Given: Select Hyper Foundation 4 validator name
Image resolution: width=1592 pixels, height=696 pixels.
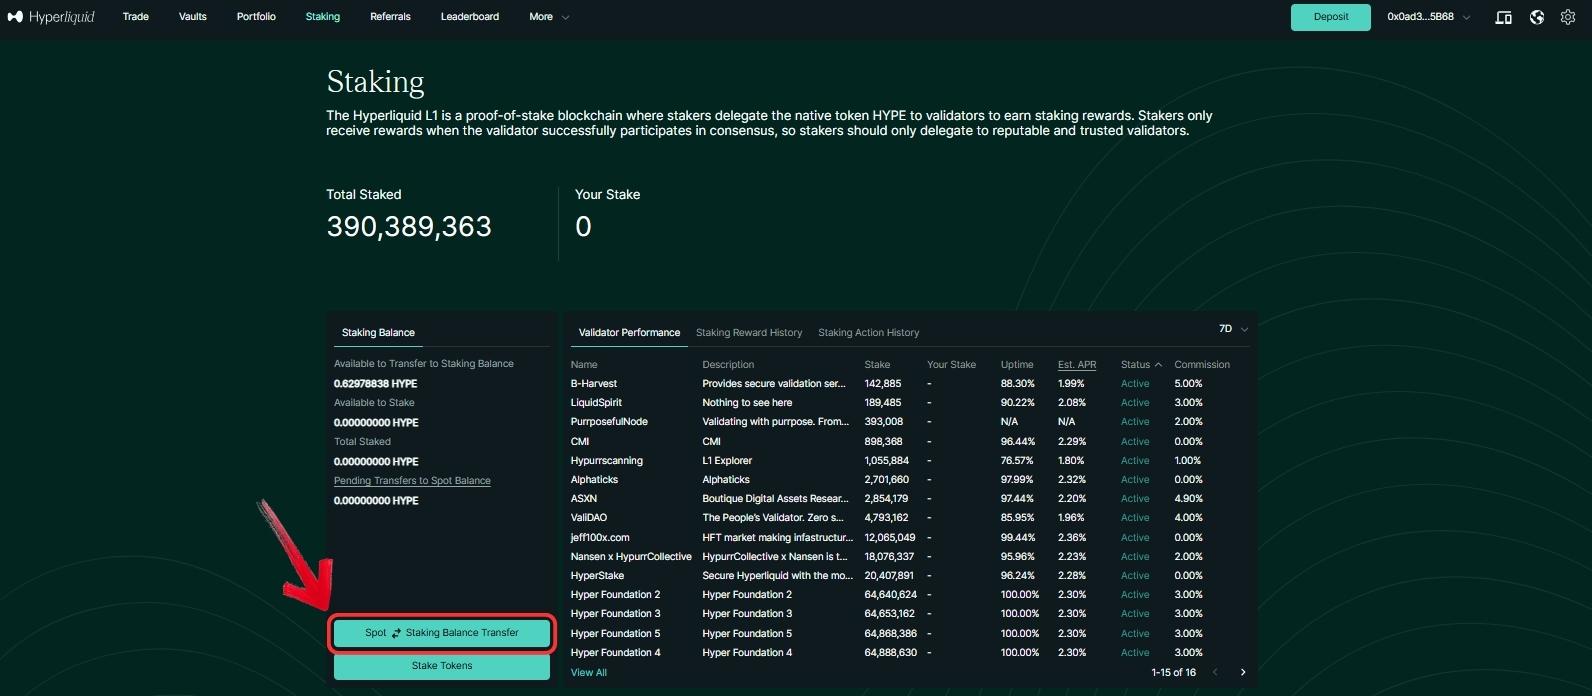Looking at the screenshot, I should [615, 653].
